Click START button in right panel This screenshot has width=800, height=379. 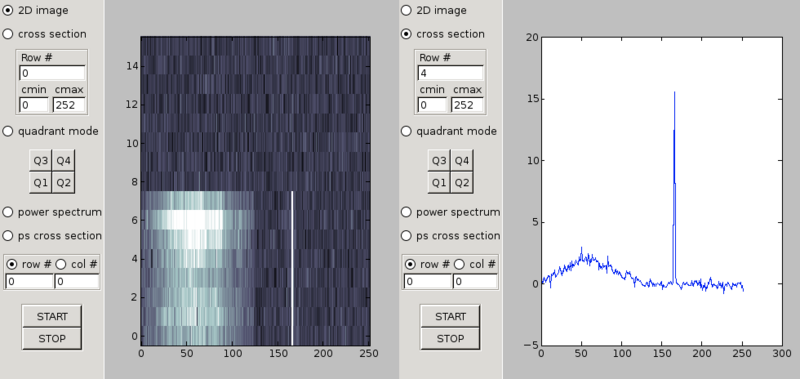(x=450, y=316)
